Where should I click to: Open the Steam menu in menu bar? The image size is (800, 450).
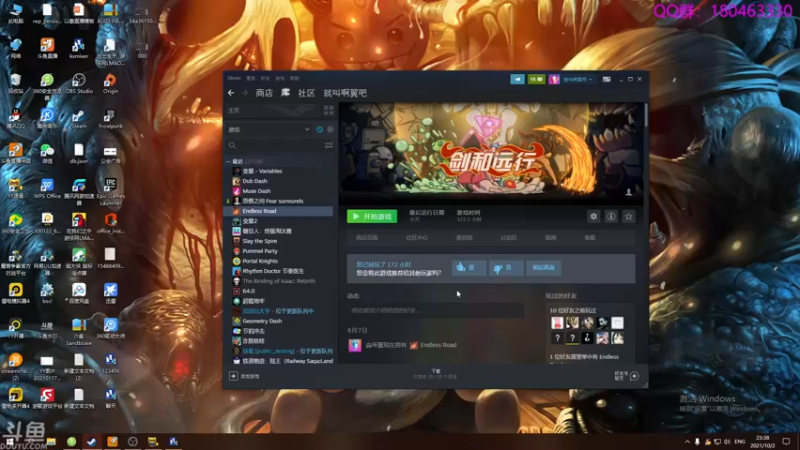point(234,78)
